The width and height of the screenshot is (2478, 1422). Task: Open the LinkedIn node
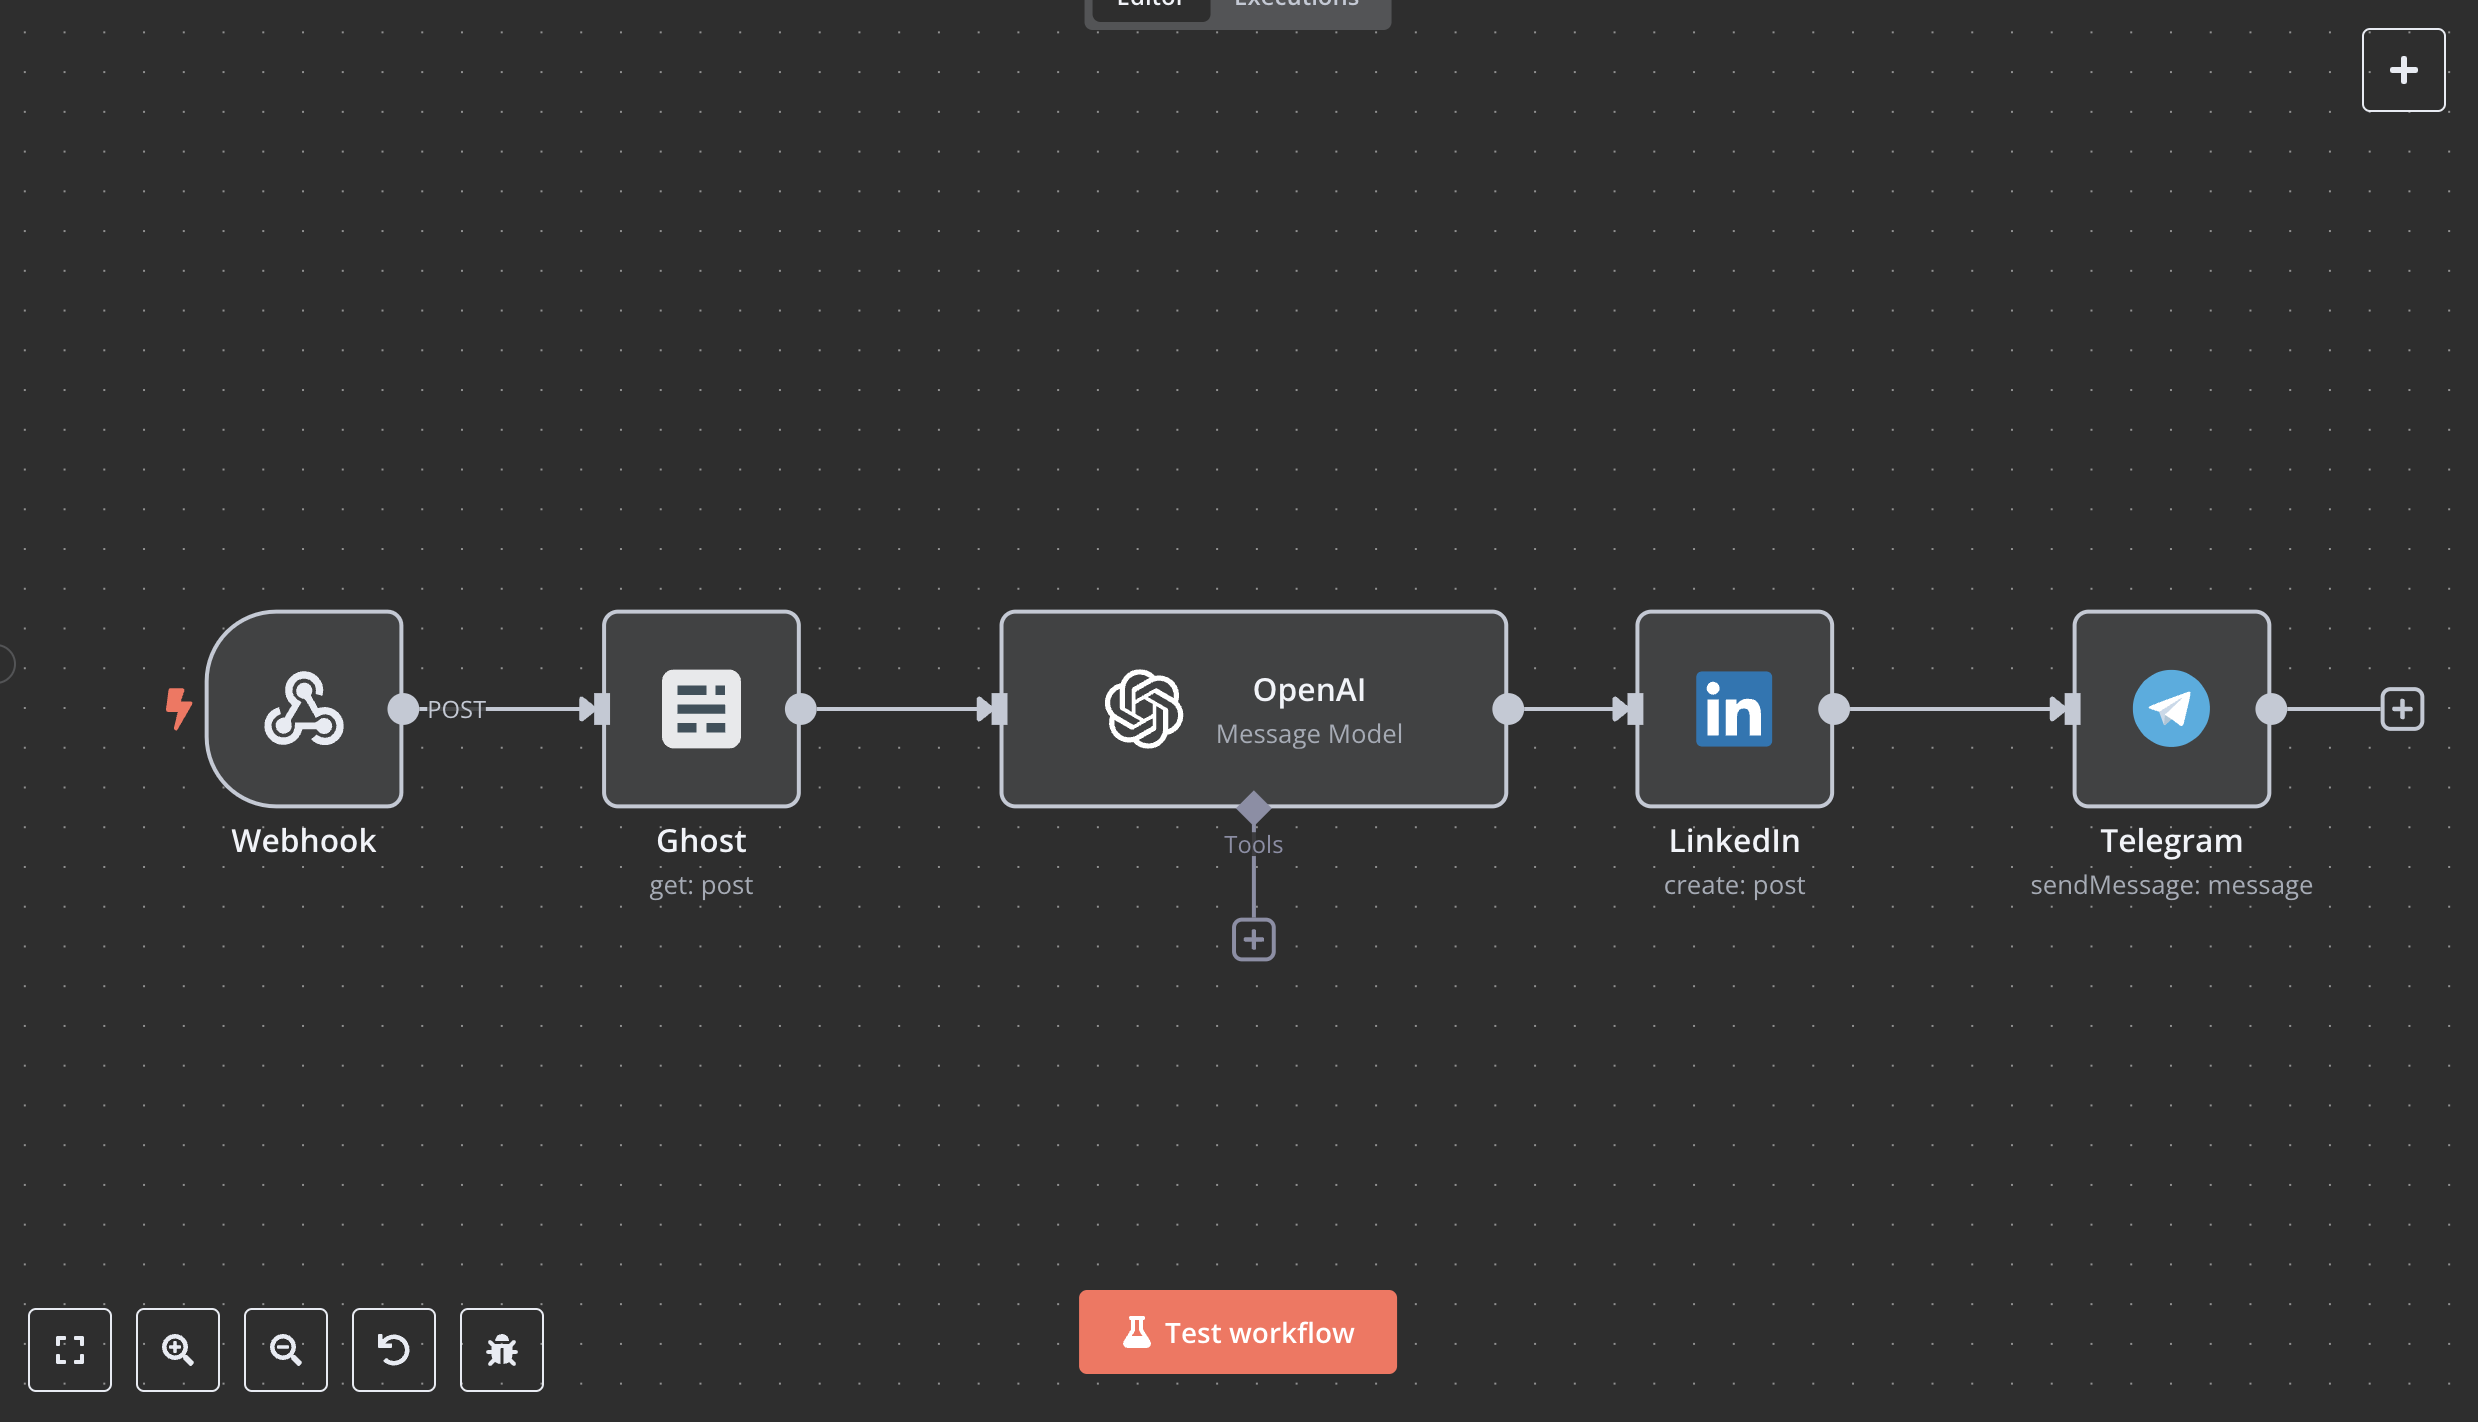[x=1732, y=708]
